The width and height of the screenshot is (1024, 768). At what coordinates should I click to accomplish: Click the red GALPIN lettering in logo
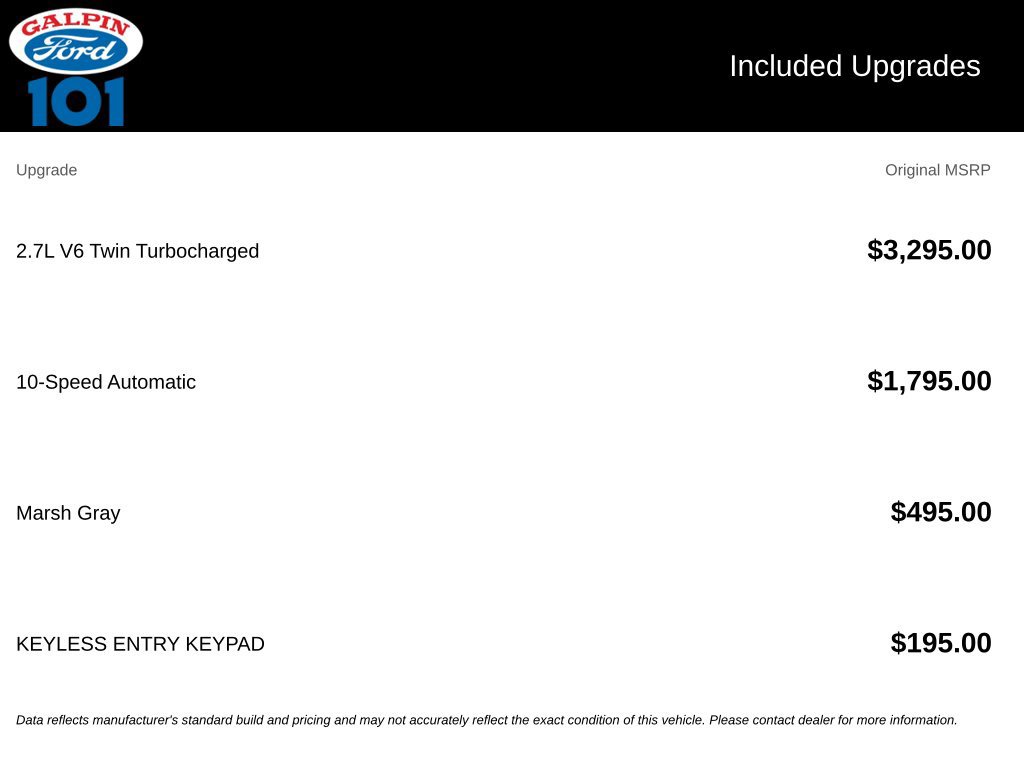pos(76,24)
